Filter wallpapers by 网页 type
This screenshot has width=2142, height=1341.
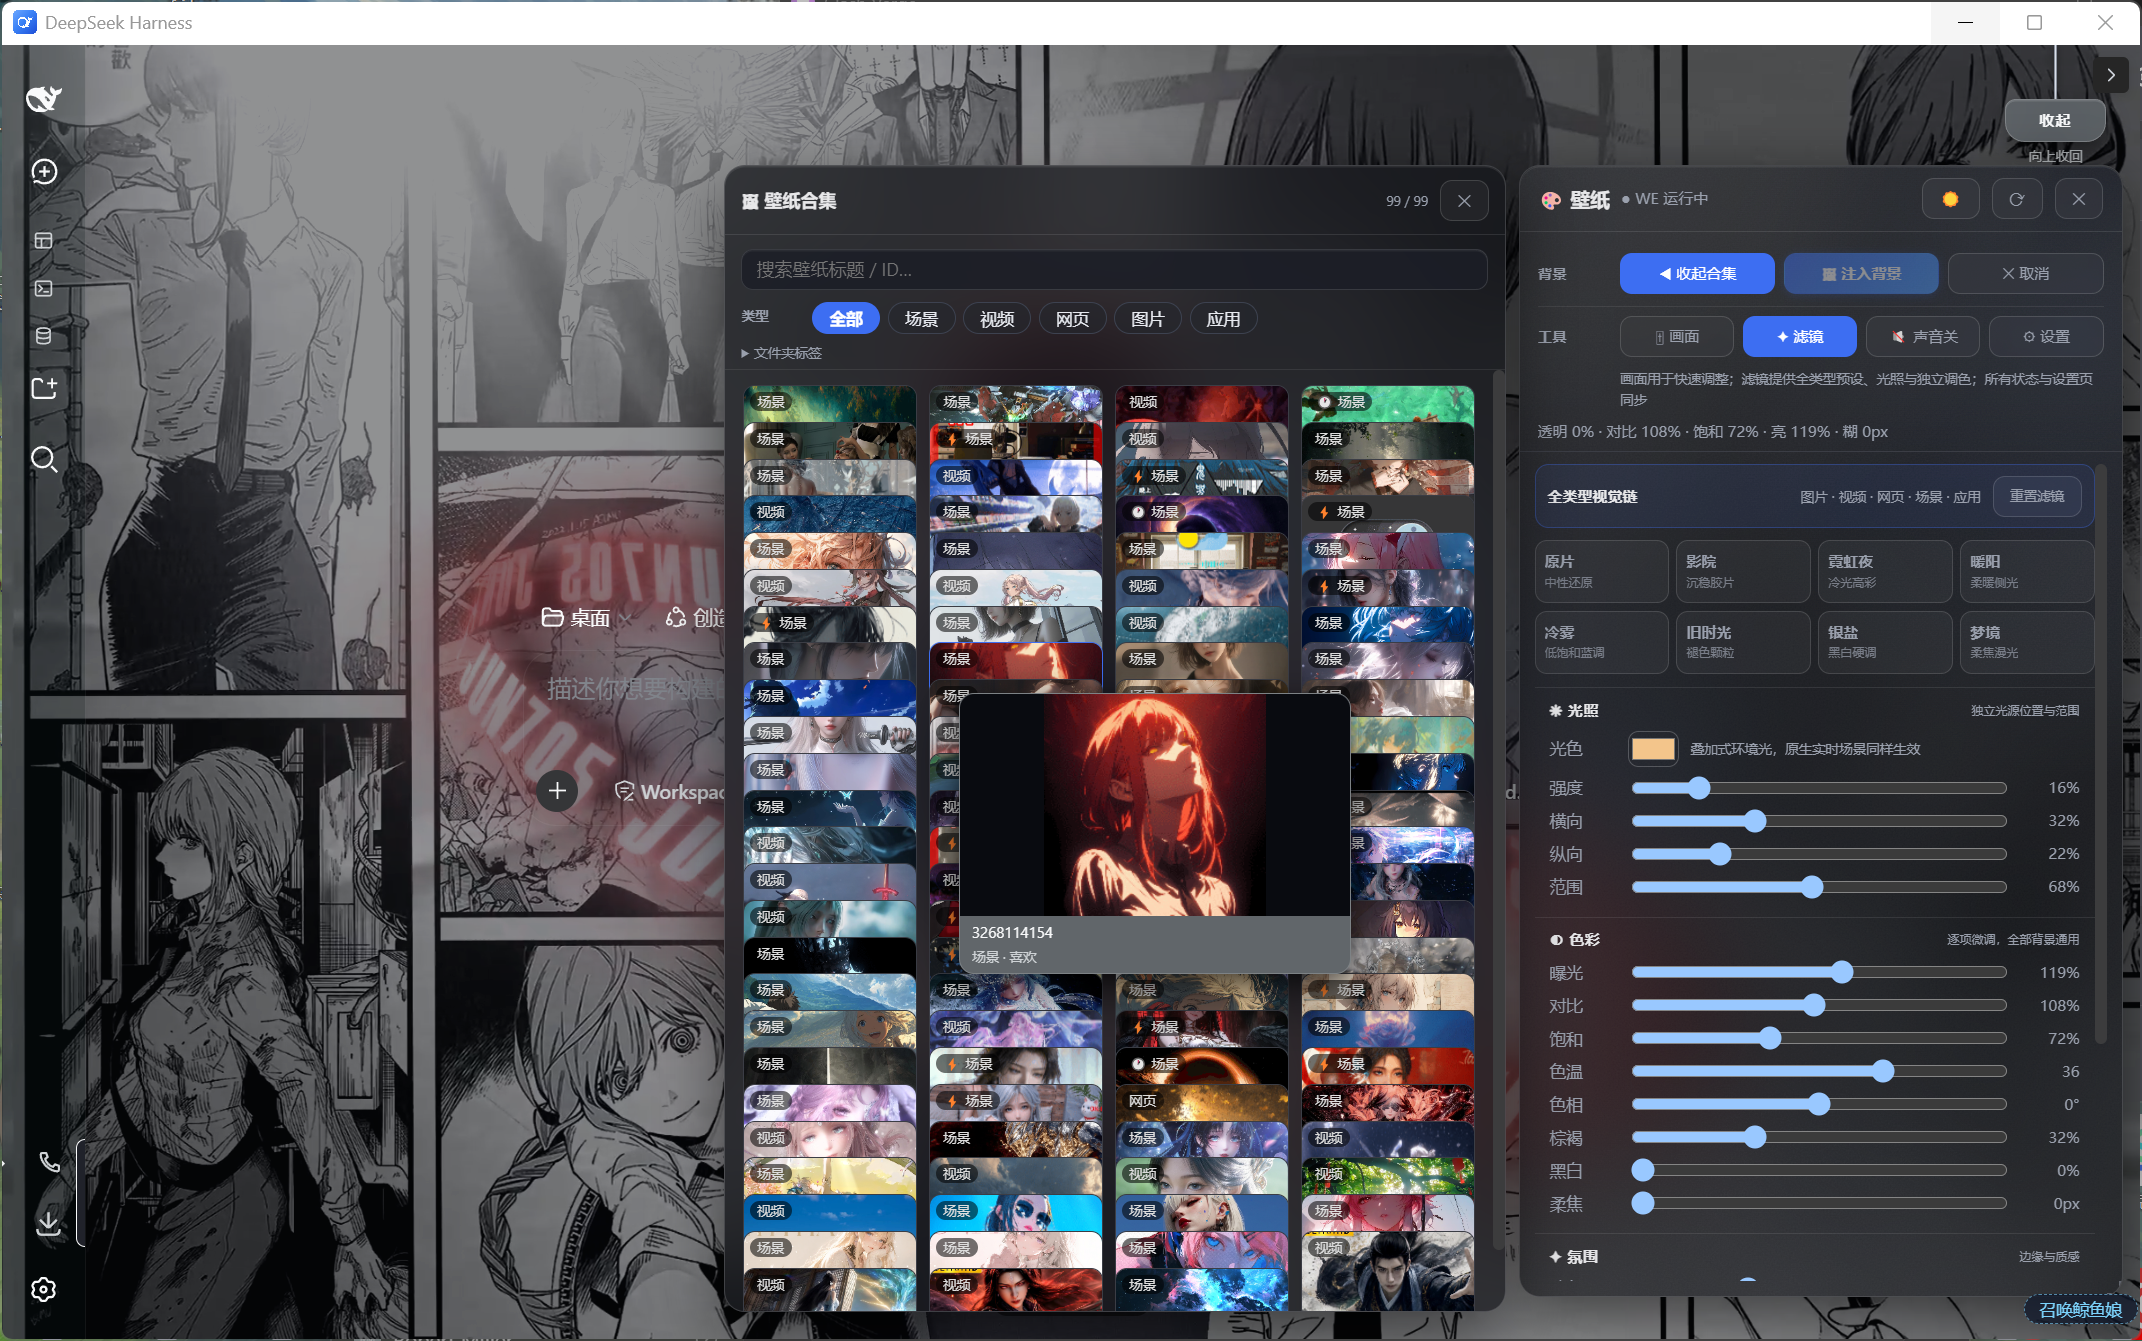[1072, 319]
